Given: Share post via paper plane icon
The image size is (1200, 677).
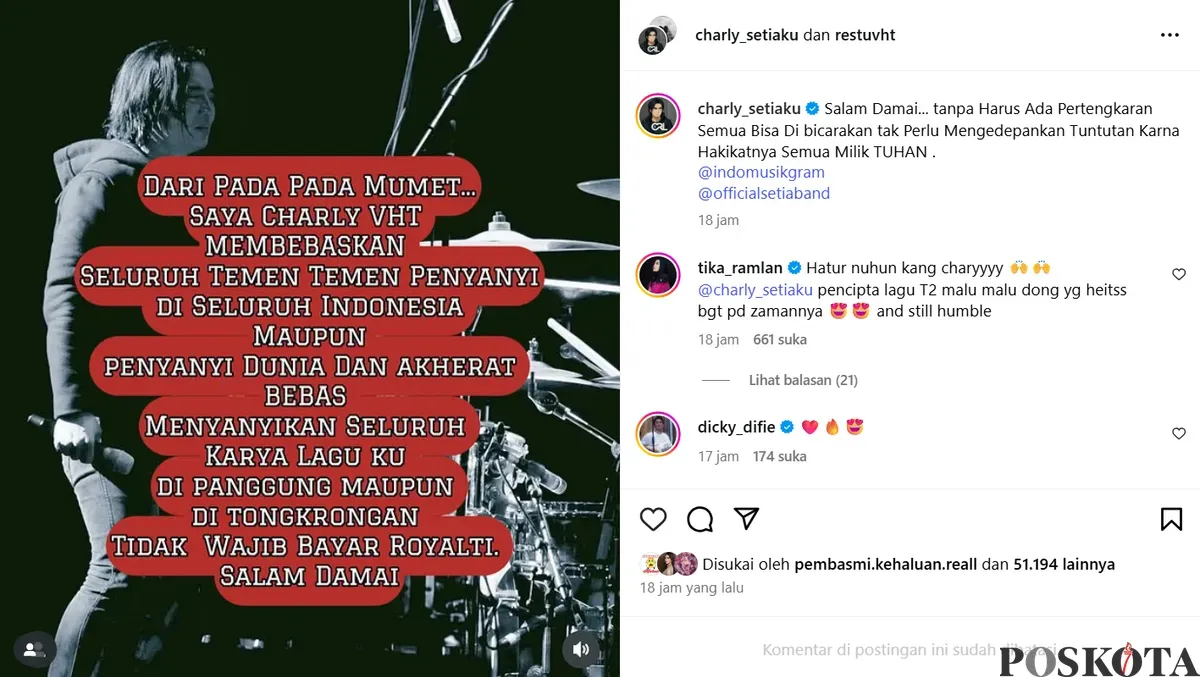Looking at the screenshot, I should point(747,518).
